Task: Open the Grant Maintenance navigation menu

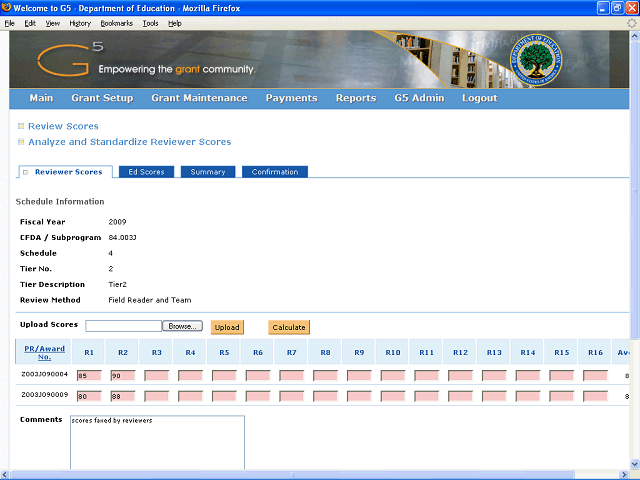Action: click(199, 98)
